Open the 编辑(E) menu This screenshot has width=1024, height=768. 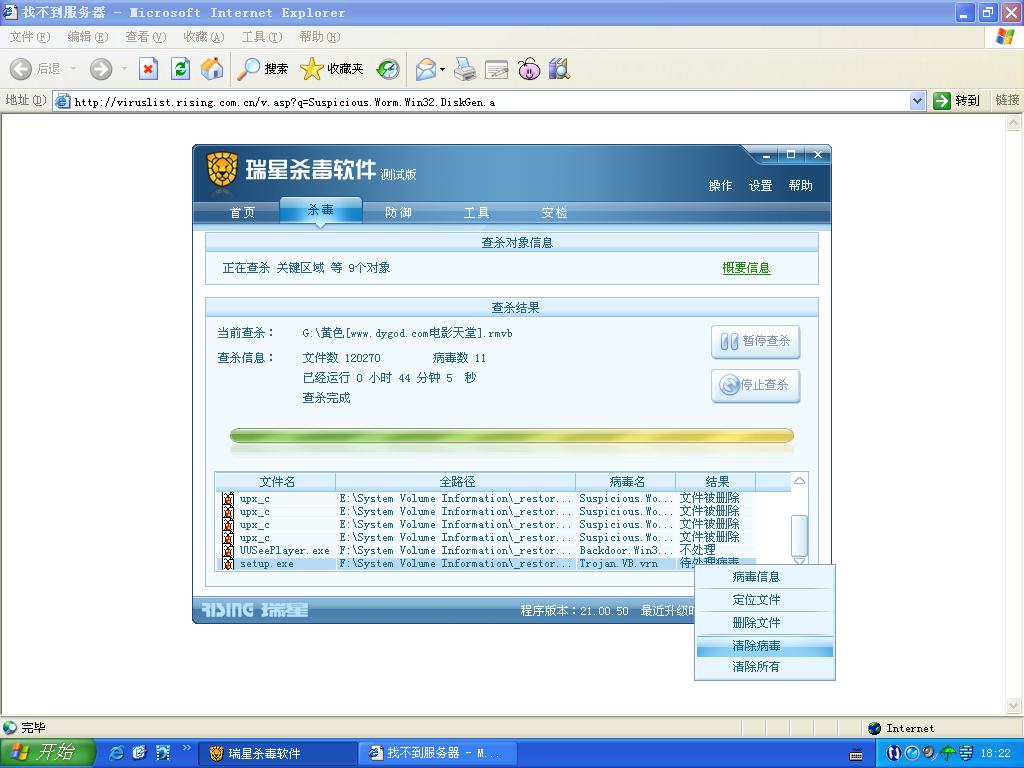pyautogui.click(x=88, y=37)
